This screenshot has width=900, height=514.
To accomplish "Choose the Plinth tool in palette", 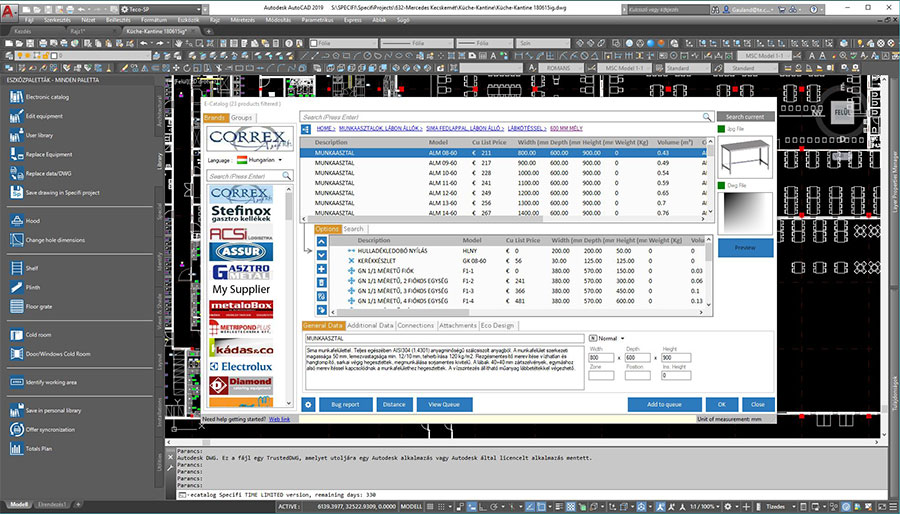I will [x=16, y=287].
